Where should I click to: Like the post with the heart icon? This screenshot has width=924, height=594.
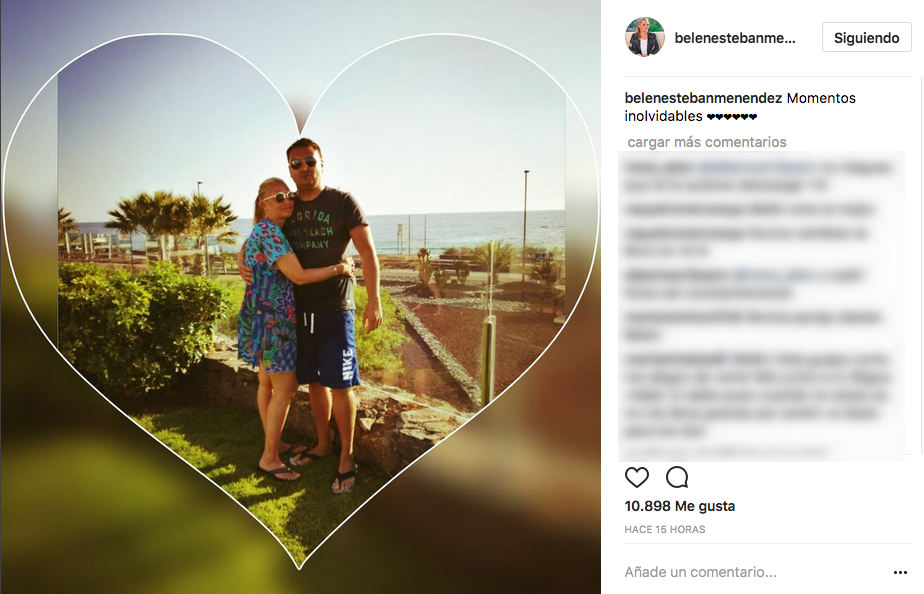(x=636, y=477)
